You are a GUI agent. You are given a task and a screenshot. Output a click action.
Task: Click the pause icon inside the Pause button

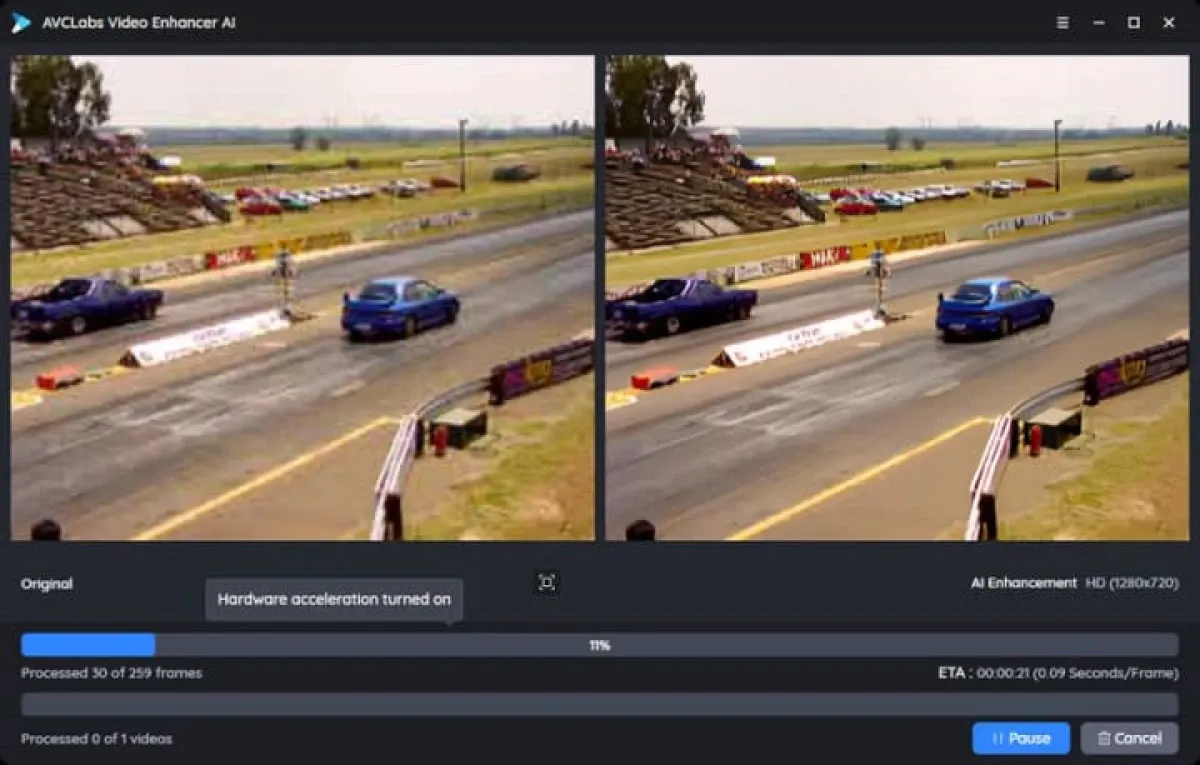pos(998,738)
